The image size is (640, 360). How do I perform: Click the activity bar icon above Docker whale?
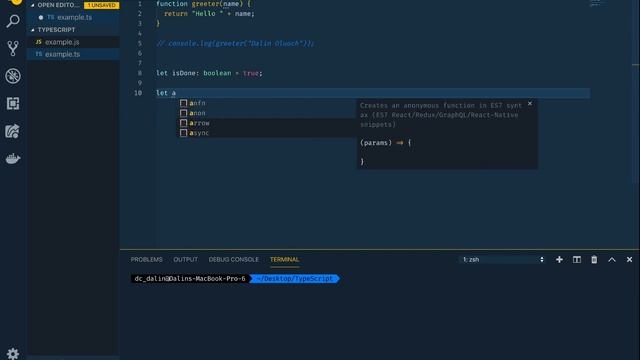pyautogui.click(x=13, y=131)
